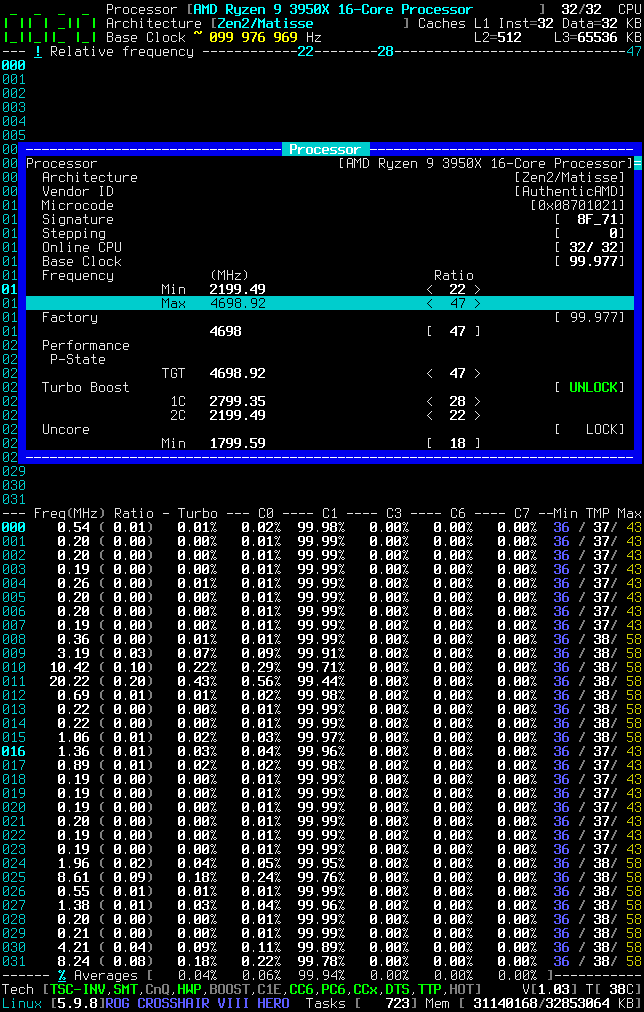Click the Averages C1 value 99.94%
Screen dimensions: 644x1012
(321, 976)
